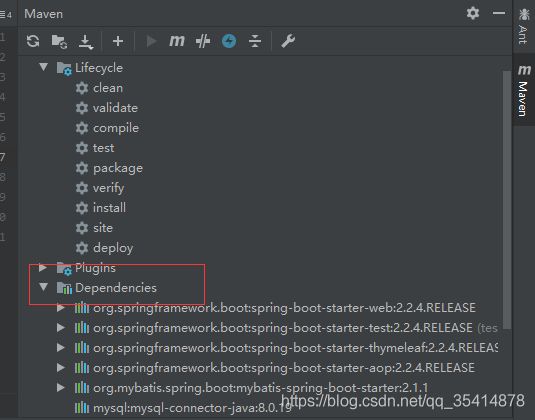Click Generate Sources and Update Folders icon
The width and height of the screenshot is (535, 420).
(59, 41)
